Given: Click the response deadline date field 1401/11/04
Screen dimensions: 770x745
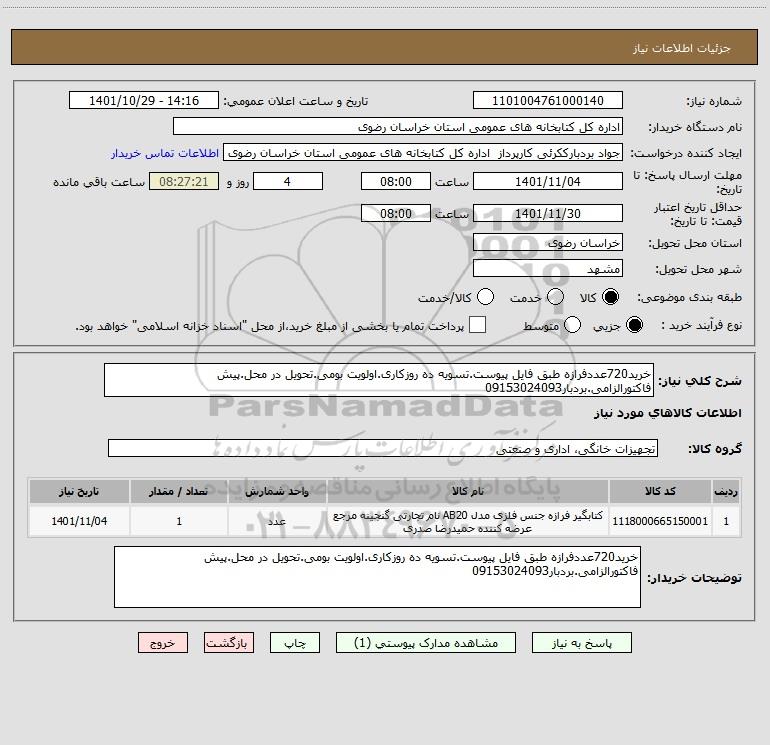Looking at the screenshot, I should coord(548,182).
